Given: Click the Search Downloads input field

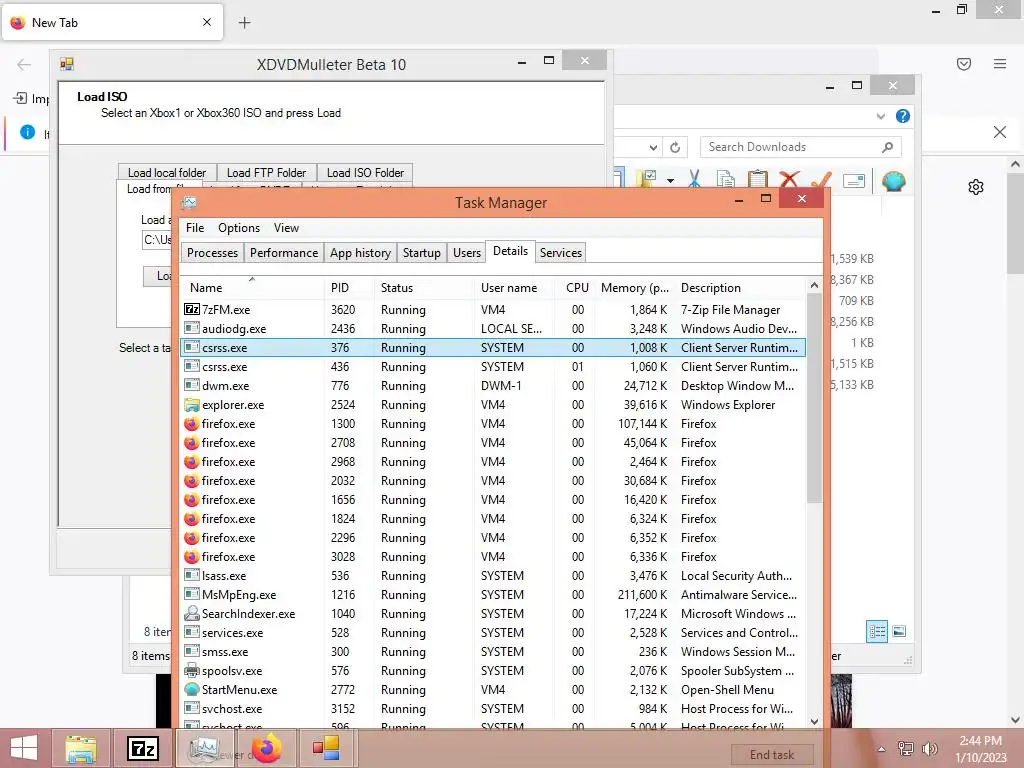Looking at the screenshot, I should tap(800, 147).
